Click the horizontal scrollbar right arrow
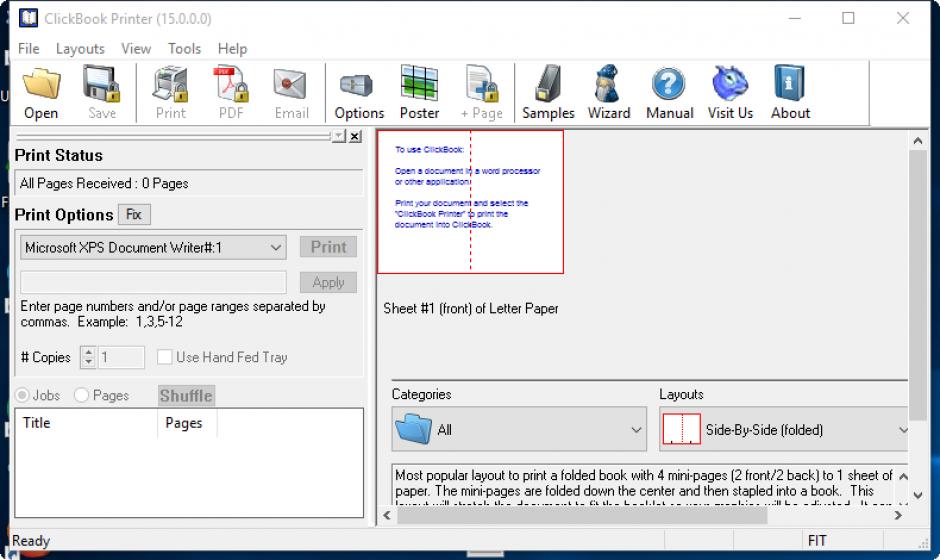Viewport: 940px width, 560px height. point(898,515)
